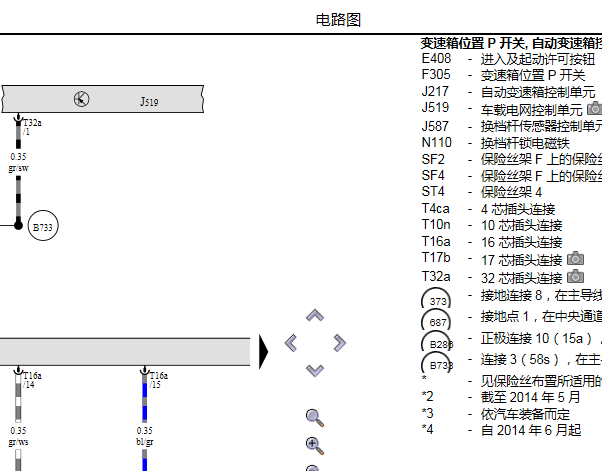
Task: Click wire label 0.35 gr/ws
Action: point(18,436)
